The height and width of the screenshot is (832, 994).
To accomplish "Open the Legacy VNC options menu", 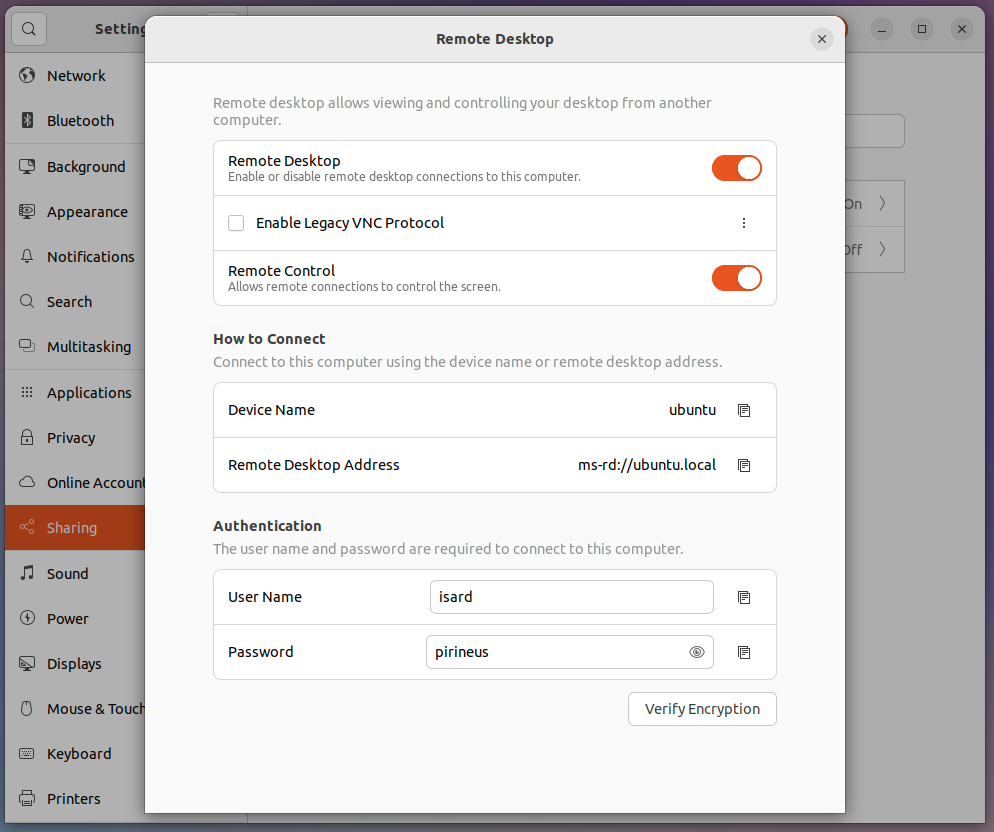I will pos(744,223).
